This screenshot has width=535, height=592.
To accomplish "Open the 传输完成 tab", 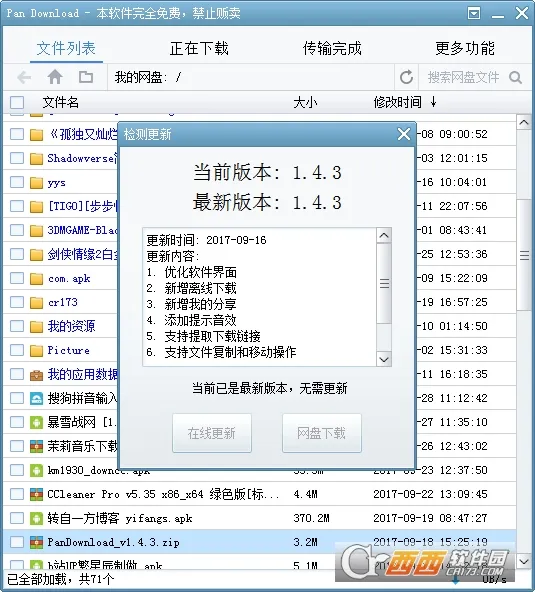I will pyautogui.click(x=332, y=48).
